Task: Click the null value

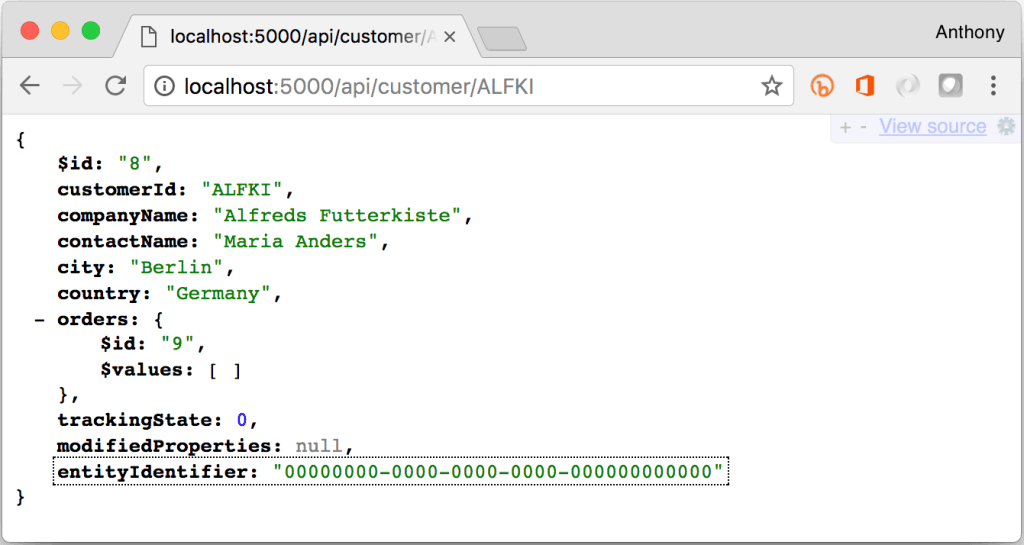Action: pyautogui.click(x=319, y=446)
